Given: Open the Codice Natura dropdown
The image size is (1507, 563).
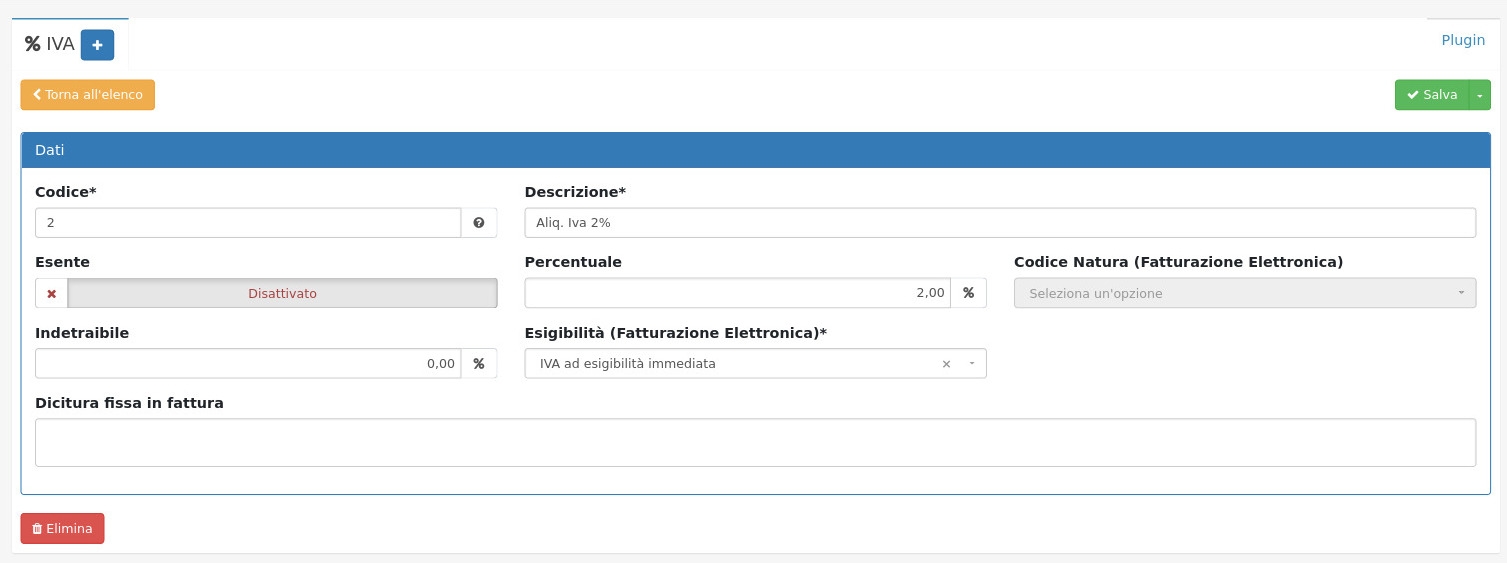Looking at the screenshot, I should (x=1244, y=294).
